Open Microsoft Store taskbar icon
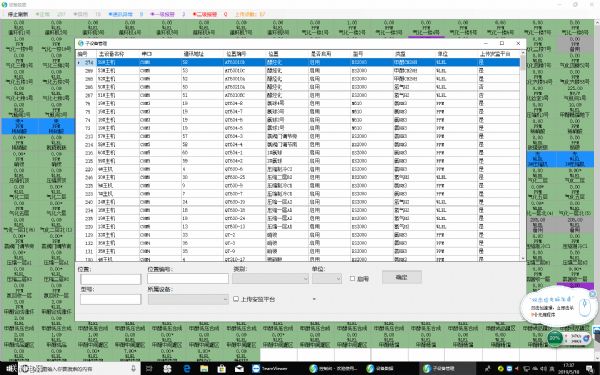Screen dimensions: 600x375 (x=222, y=368)
